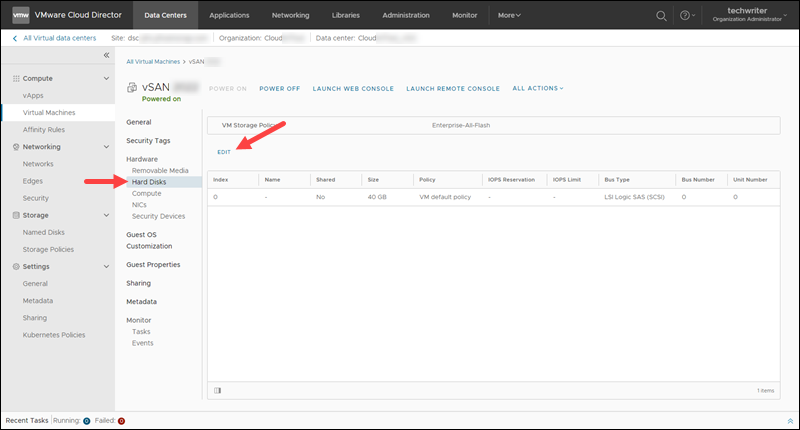Sort the grid by Size column header

(x=373, y=180)
